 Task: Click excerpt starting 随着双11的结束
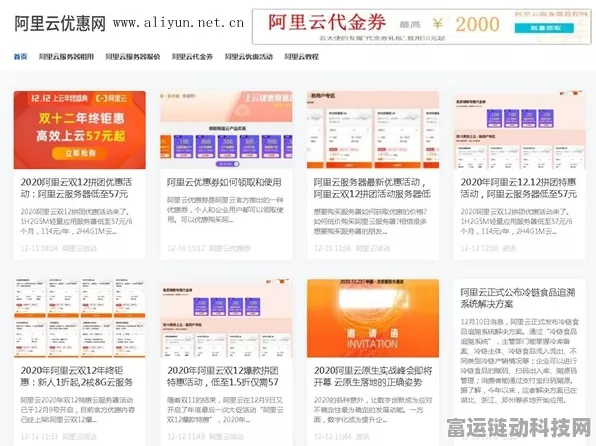[225, 410]
